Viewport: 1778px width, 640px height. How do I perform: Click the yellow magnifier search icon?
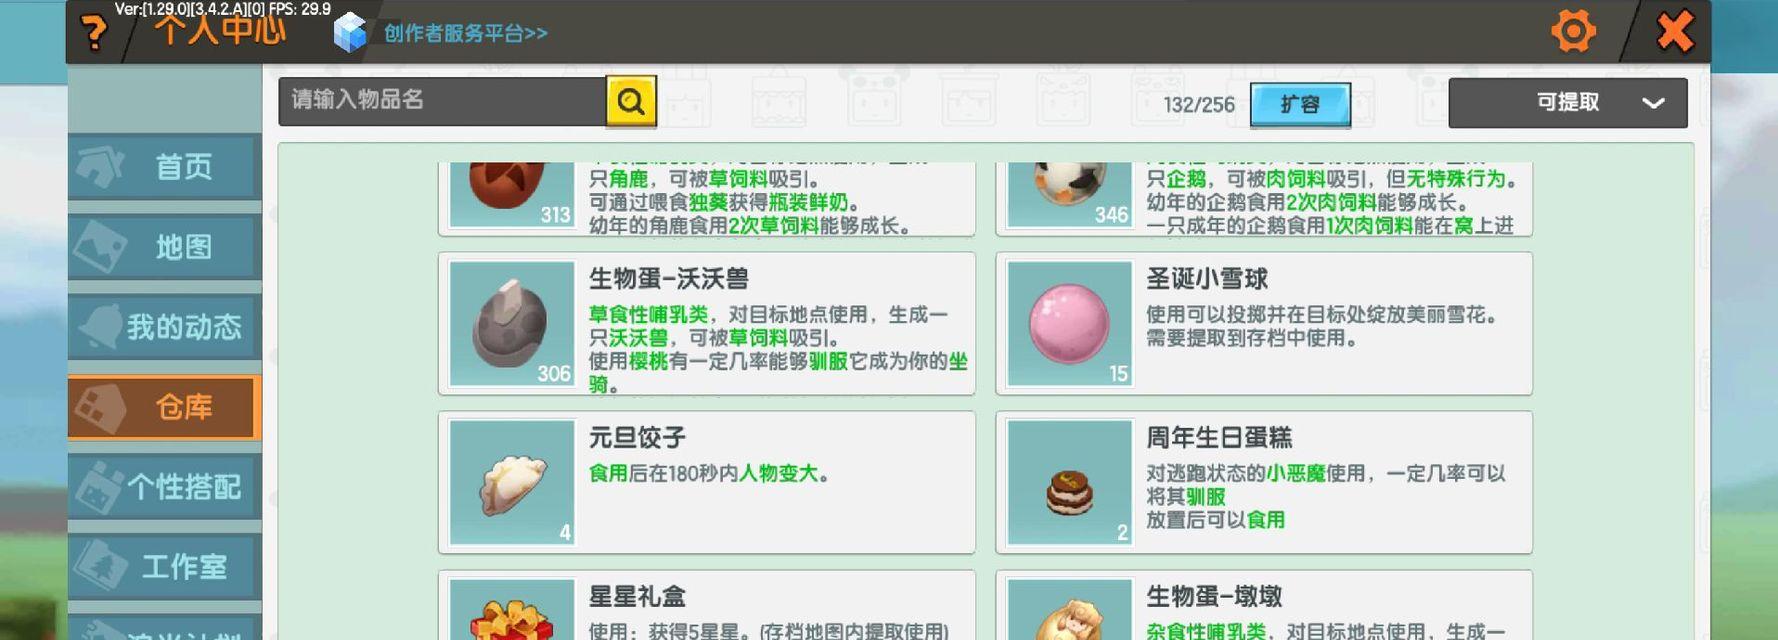pos(631,101)
